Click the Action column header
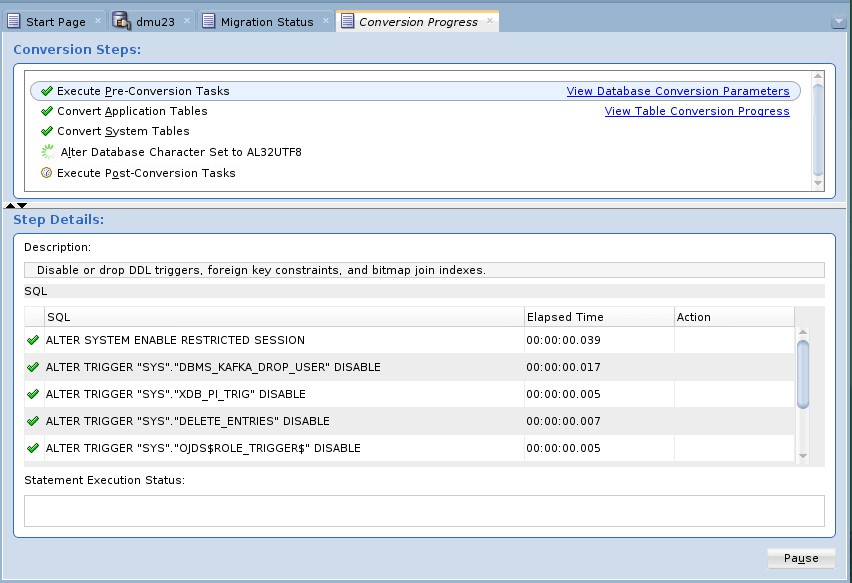 [x=734, y=317]
